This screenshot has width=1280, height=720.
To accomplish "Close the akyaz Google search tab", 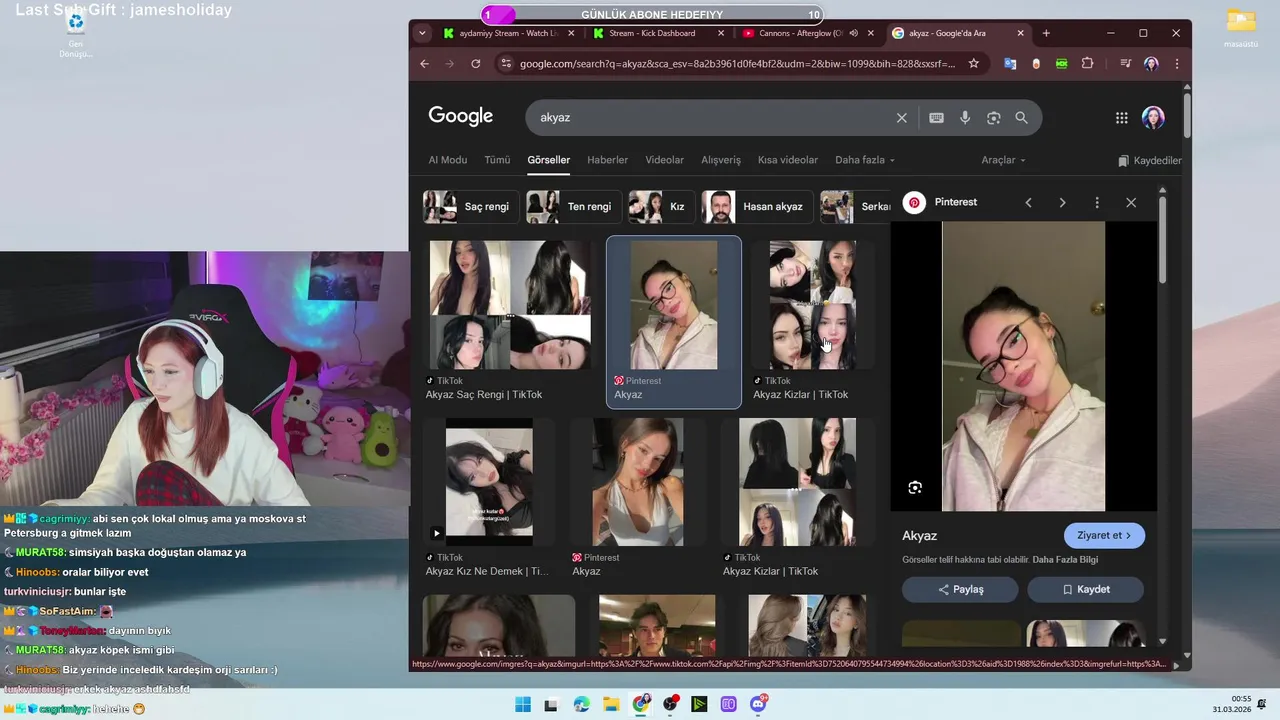I will click(x=1020, y=33).
